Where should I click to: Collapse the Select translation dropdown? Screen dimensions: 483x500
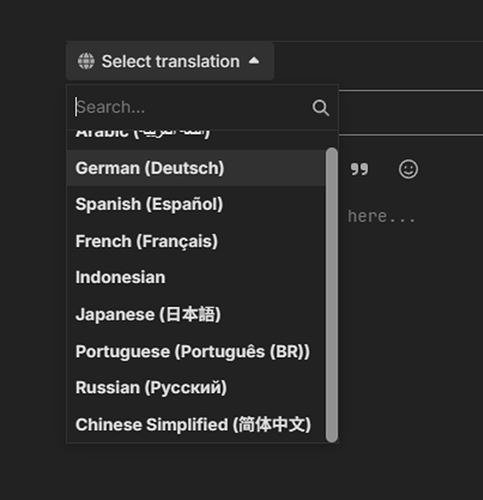170,61
